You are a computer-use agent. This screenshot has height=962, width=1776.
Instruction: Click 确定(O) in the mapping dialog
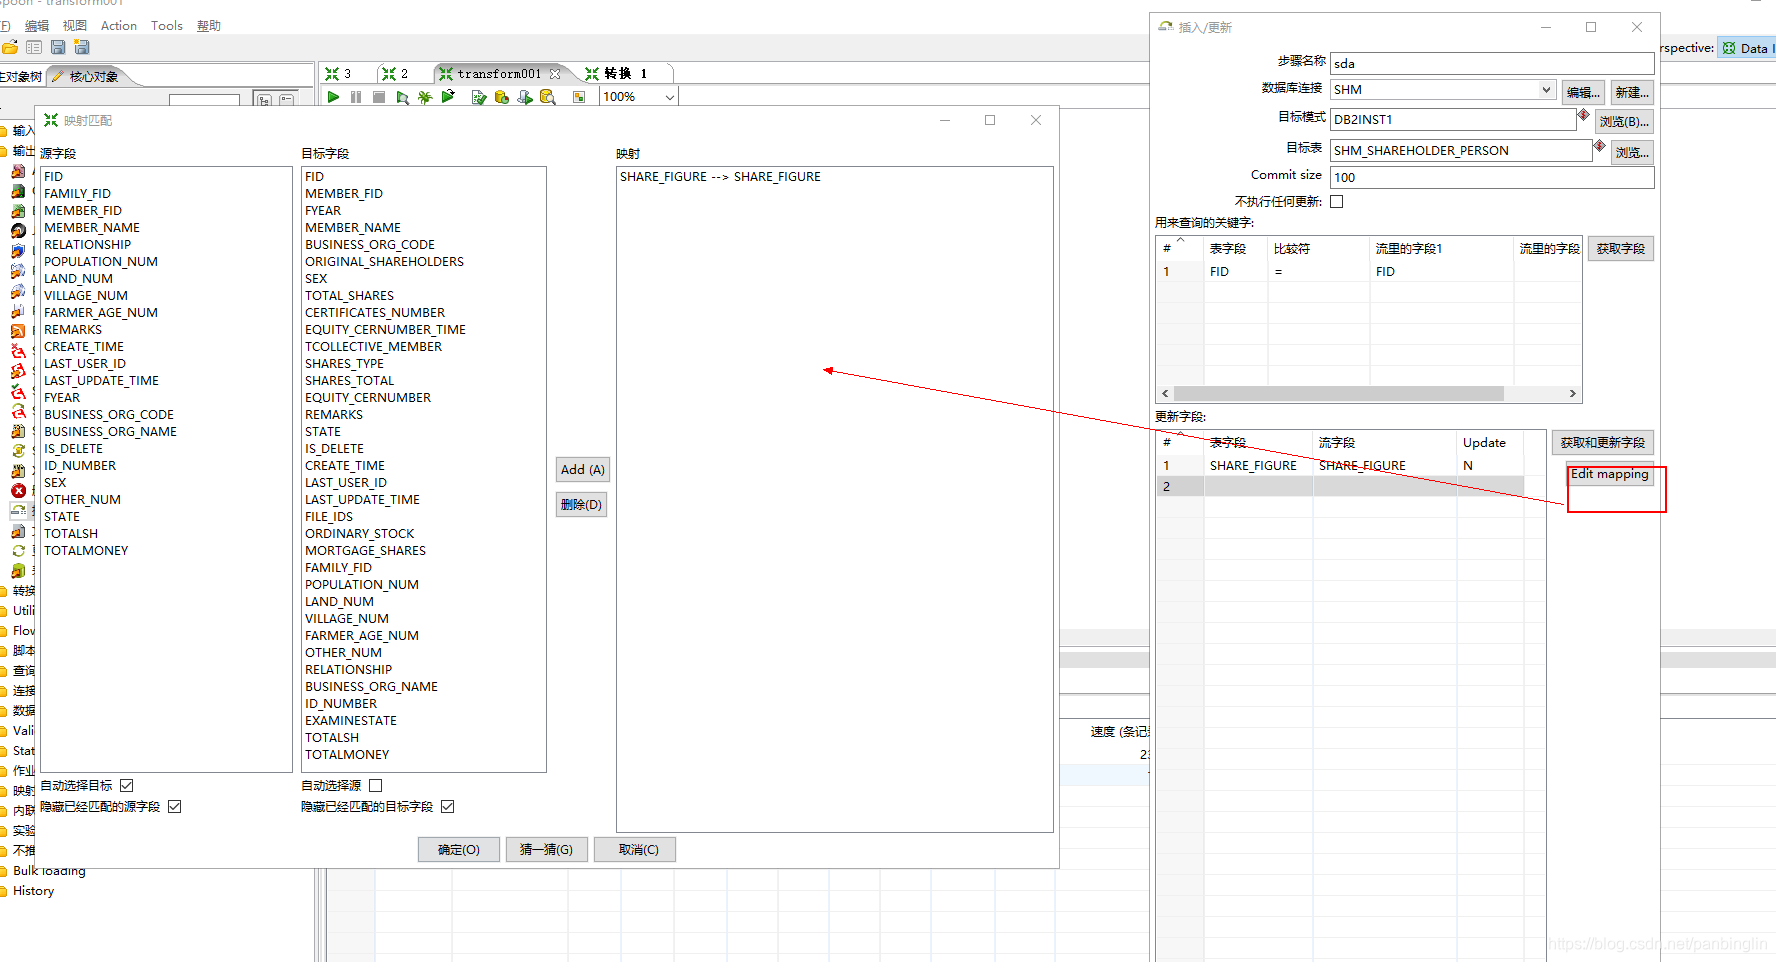459,850
